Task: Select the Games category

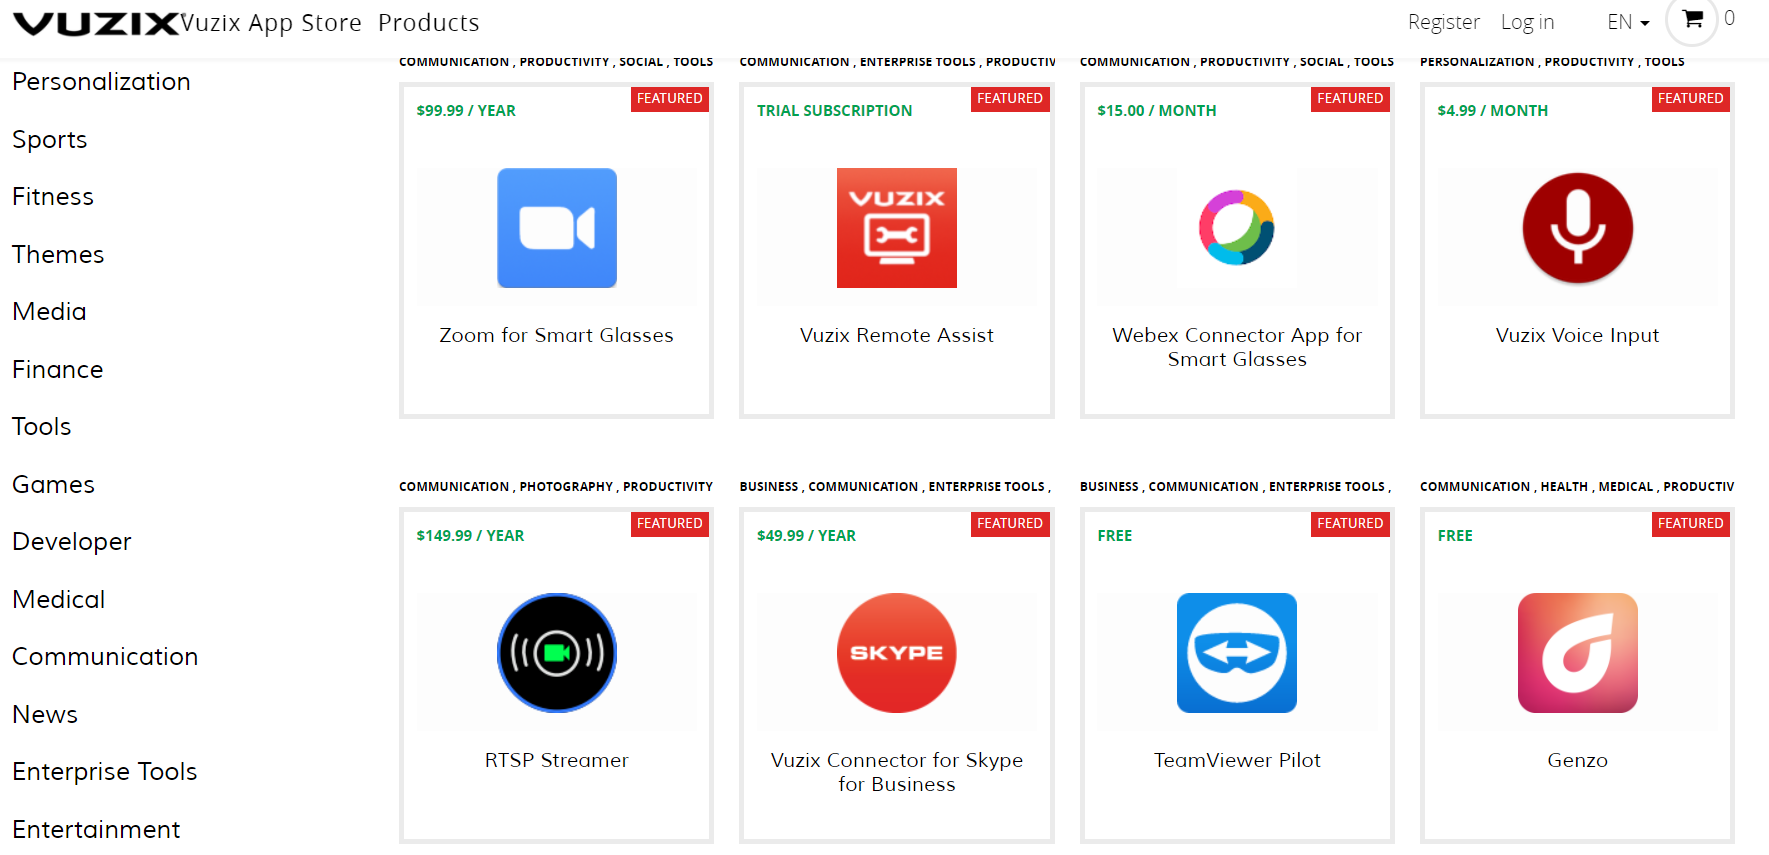Action: point(53,485)
